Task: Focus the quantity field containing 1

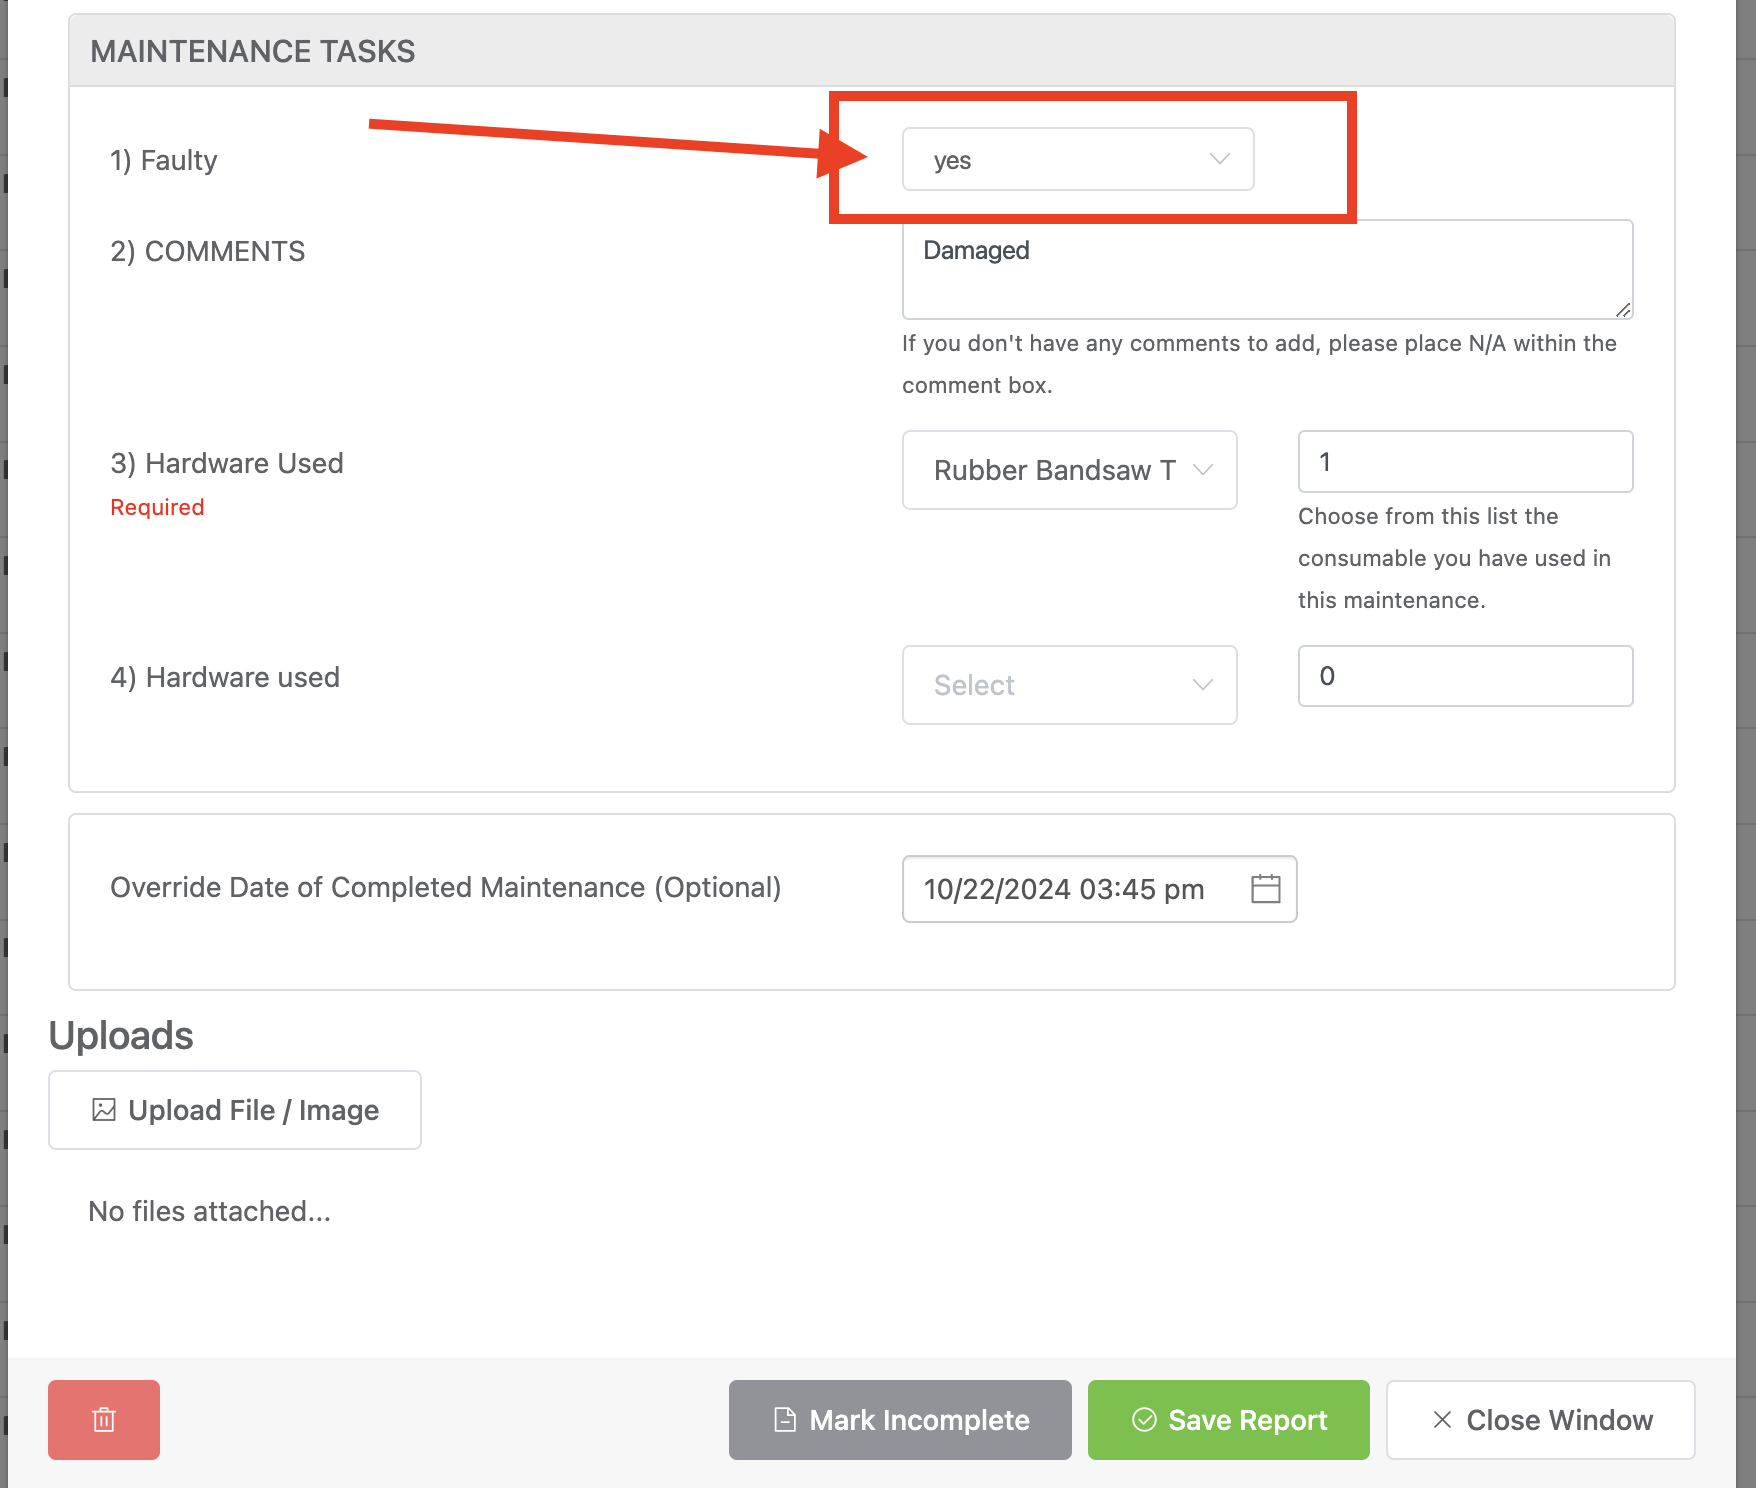Action: tap(1464, 462)
